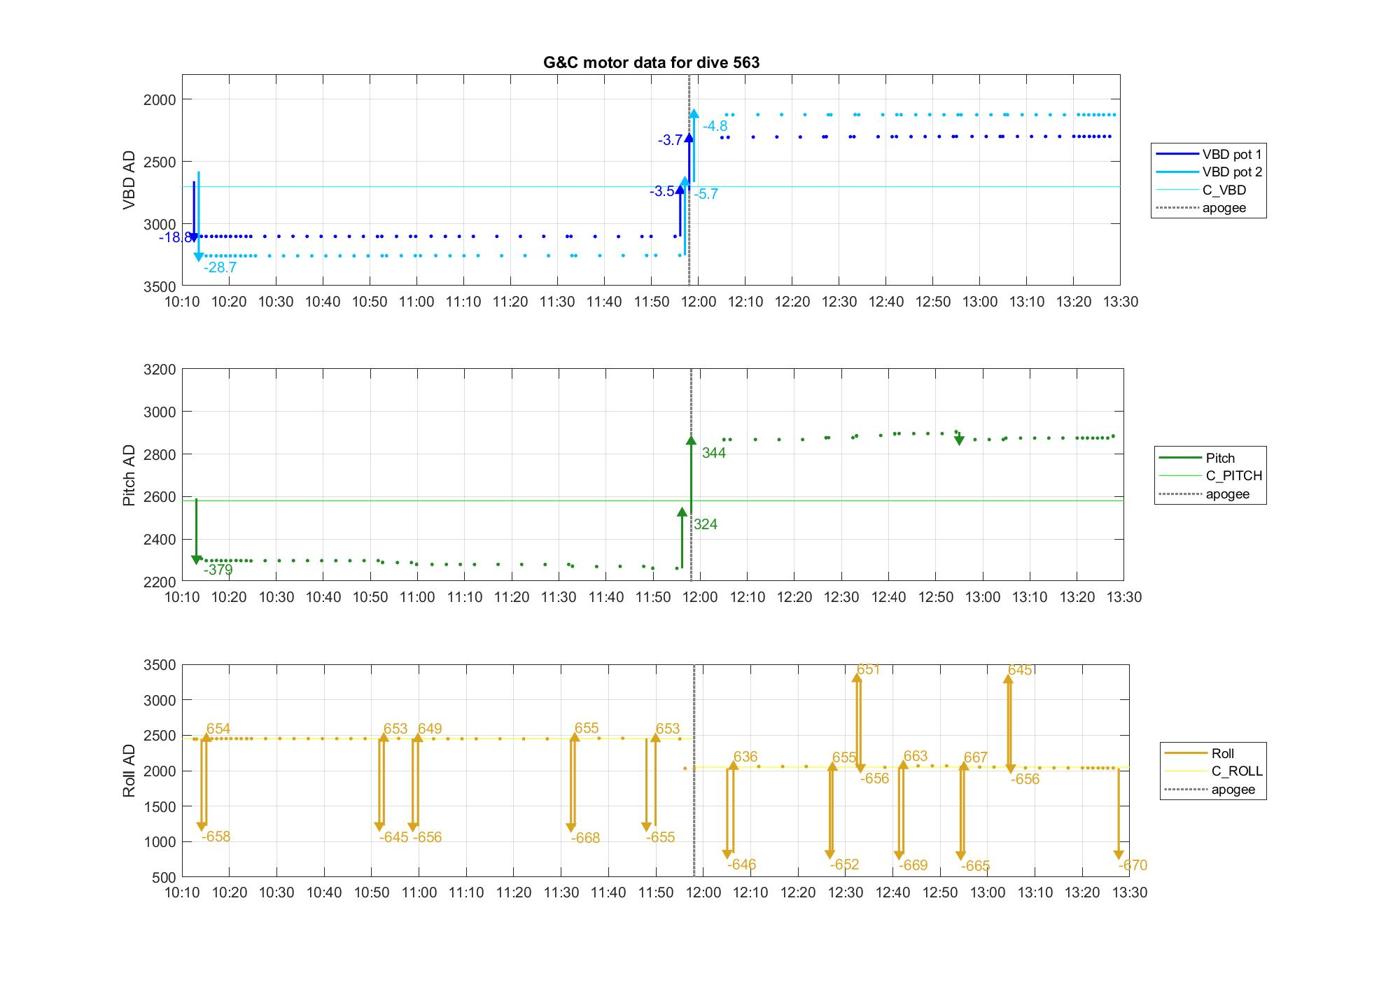Image resolution: width=1400 pixels, height=986 pixels.
Task: Click the '-5.7' annotation in the VBD plot
Action: 706,194
